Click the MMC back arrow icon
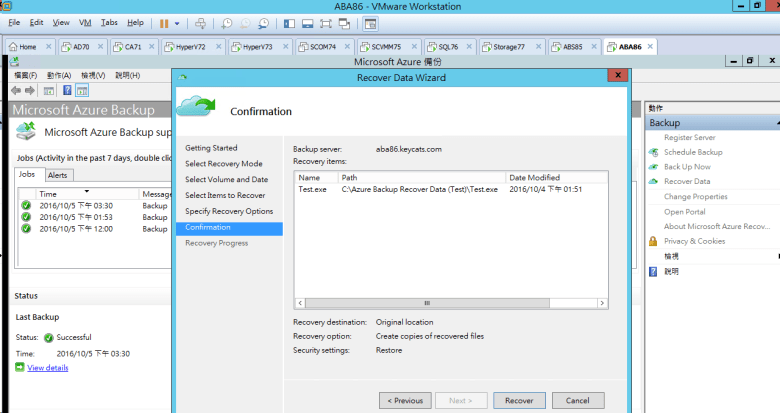 [15, 90]
